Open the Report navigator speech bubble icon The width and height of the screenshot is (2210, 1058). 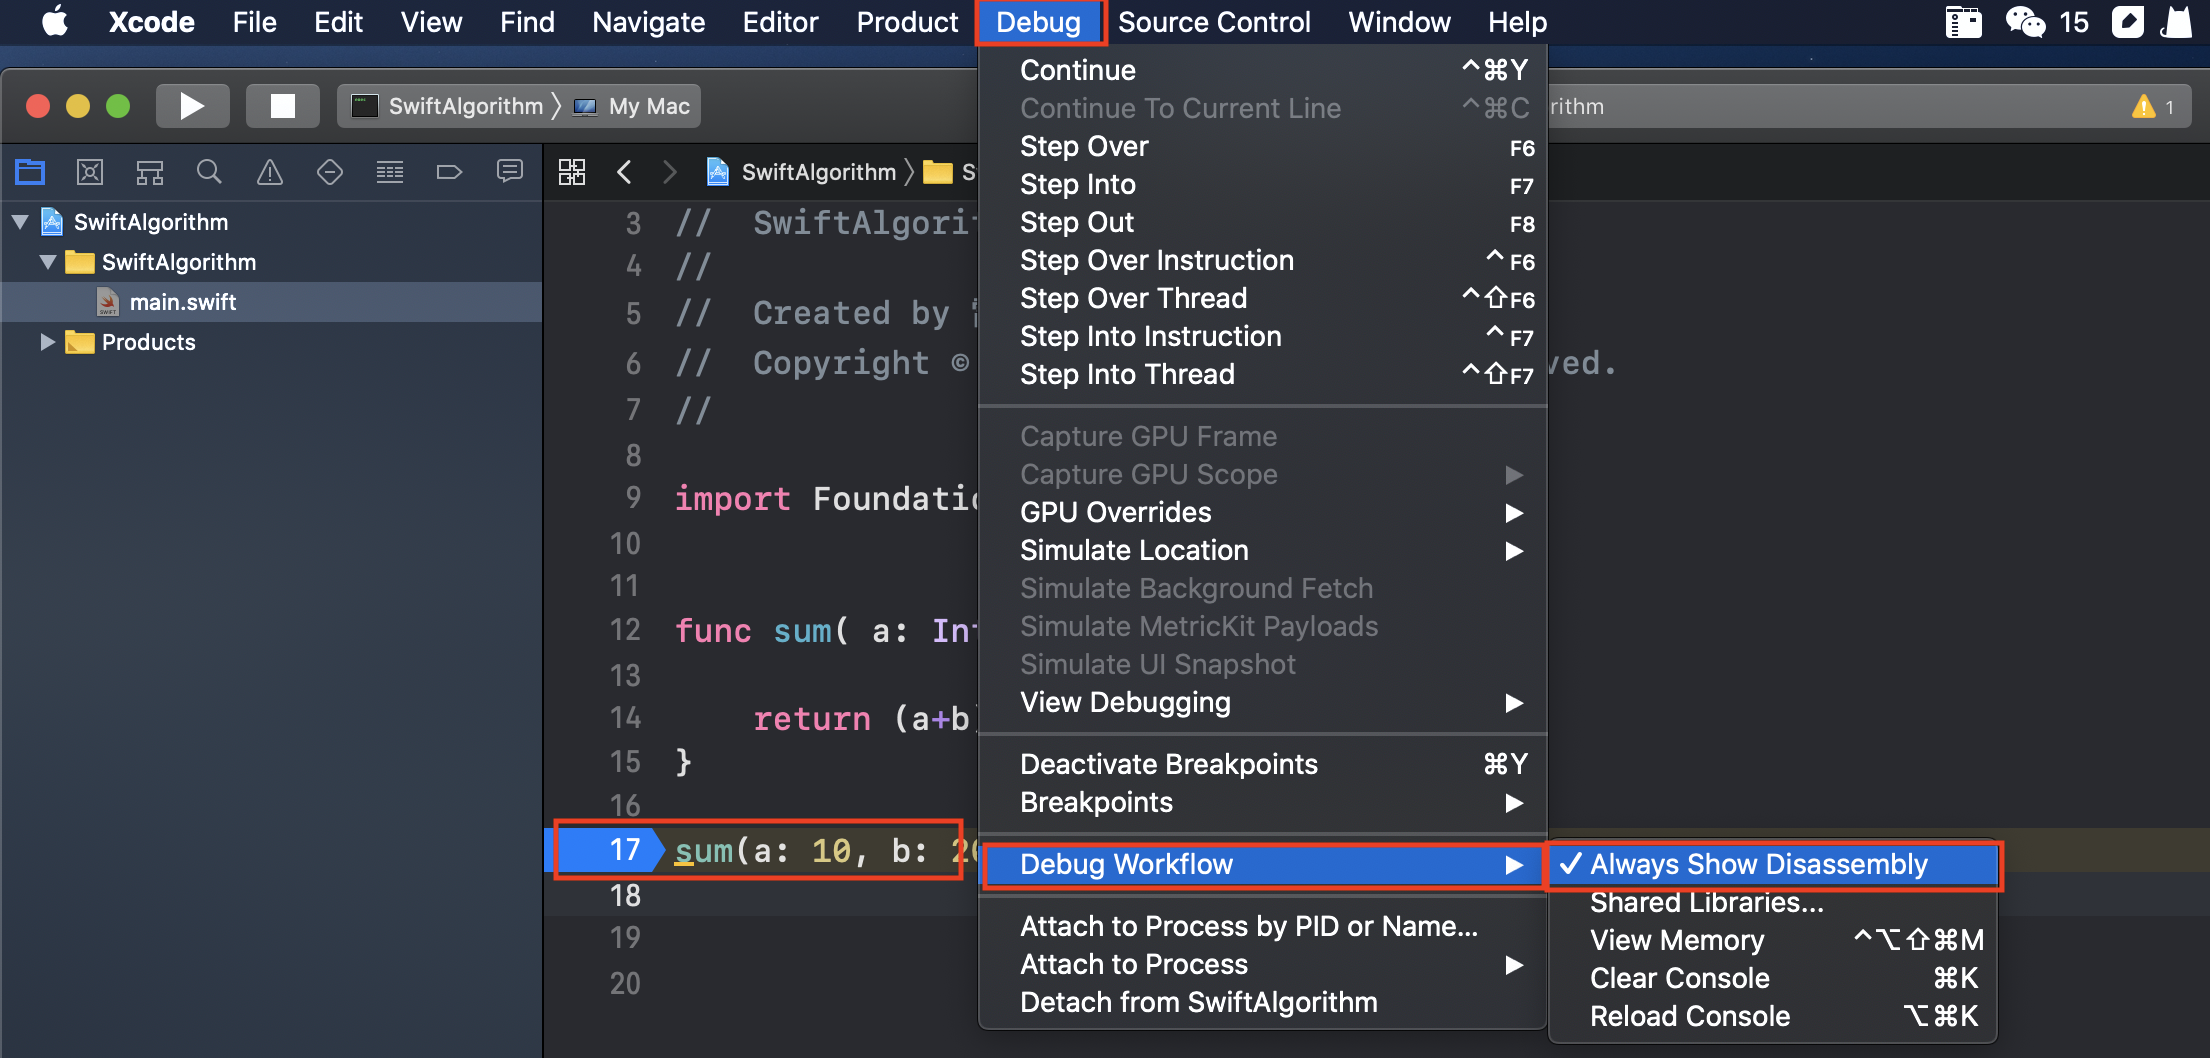(x=510, y=172)
